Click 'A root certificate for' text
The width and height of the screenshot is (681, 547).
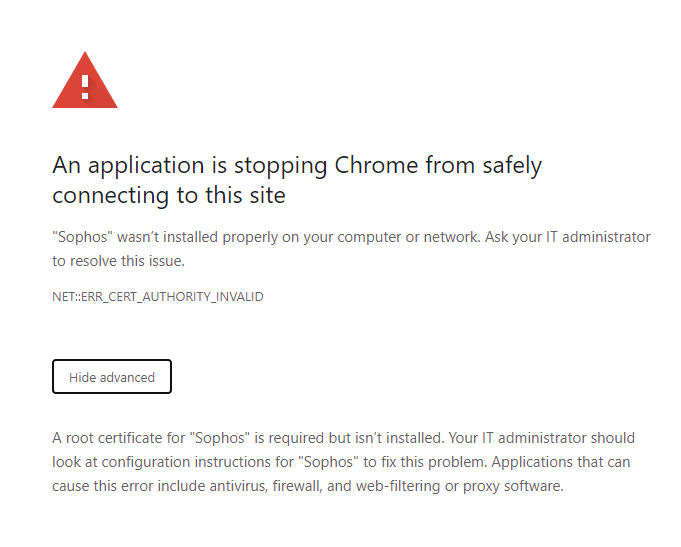pos(119,438)
